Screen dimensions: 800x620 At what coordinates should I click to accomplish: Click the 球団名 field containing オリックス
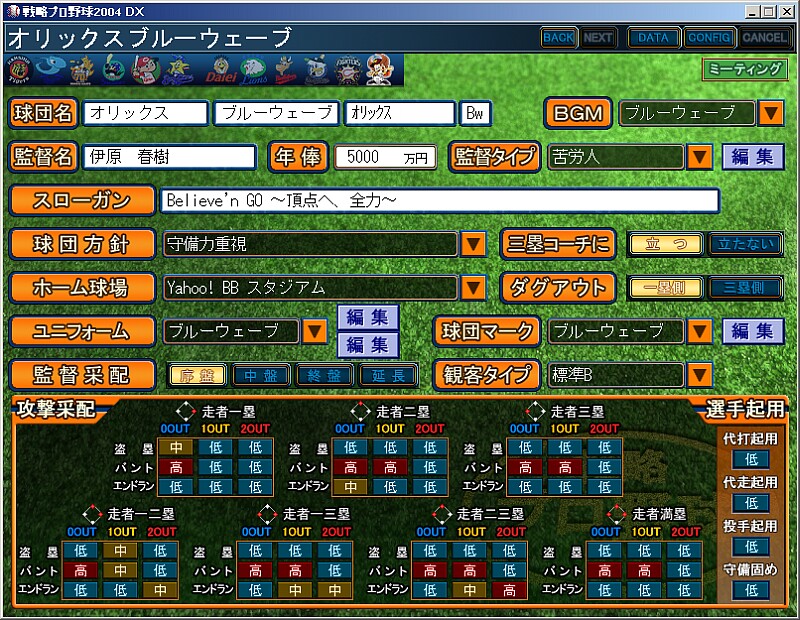pos(145,113)
